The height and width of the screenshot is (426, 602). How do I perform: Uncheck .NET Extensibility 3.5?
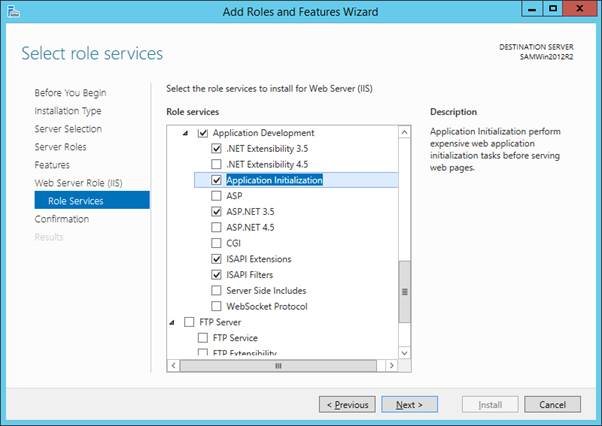point(217,149)
